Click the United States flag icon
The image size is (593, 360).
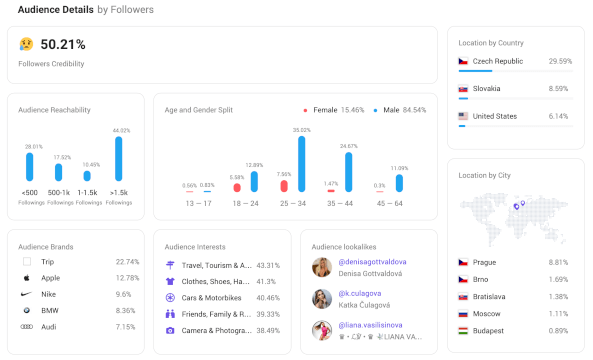pos(463,116)
